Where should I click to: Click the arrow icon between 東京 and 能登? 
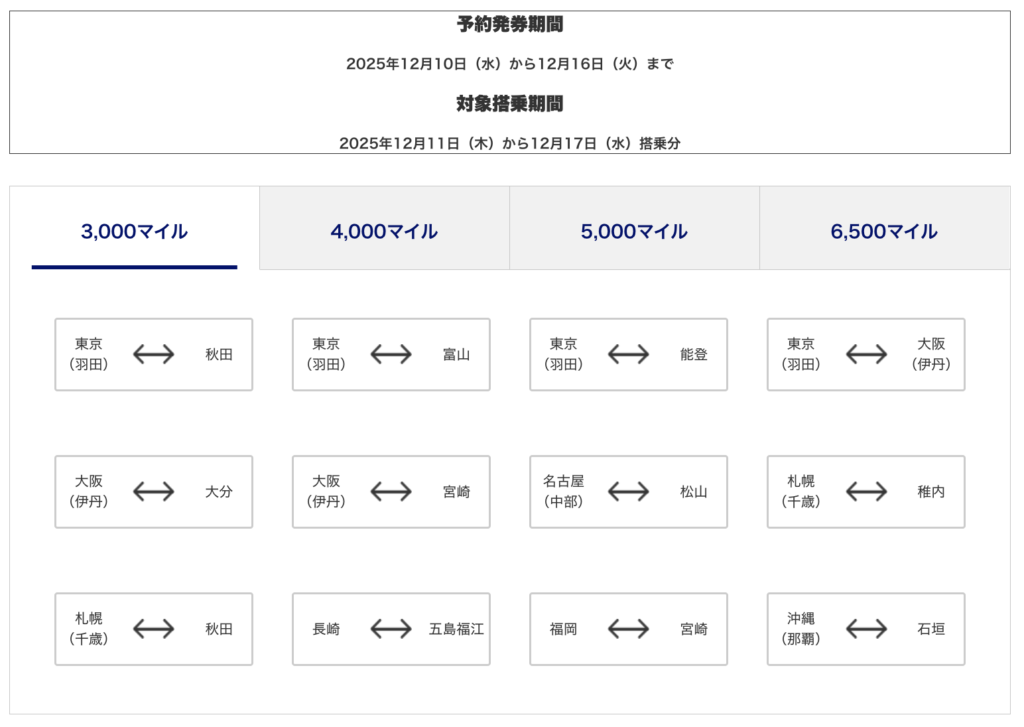pyautogui.click(x=628, y=355)
